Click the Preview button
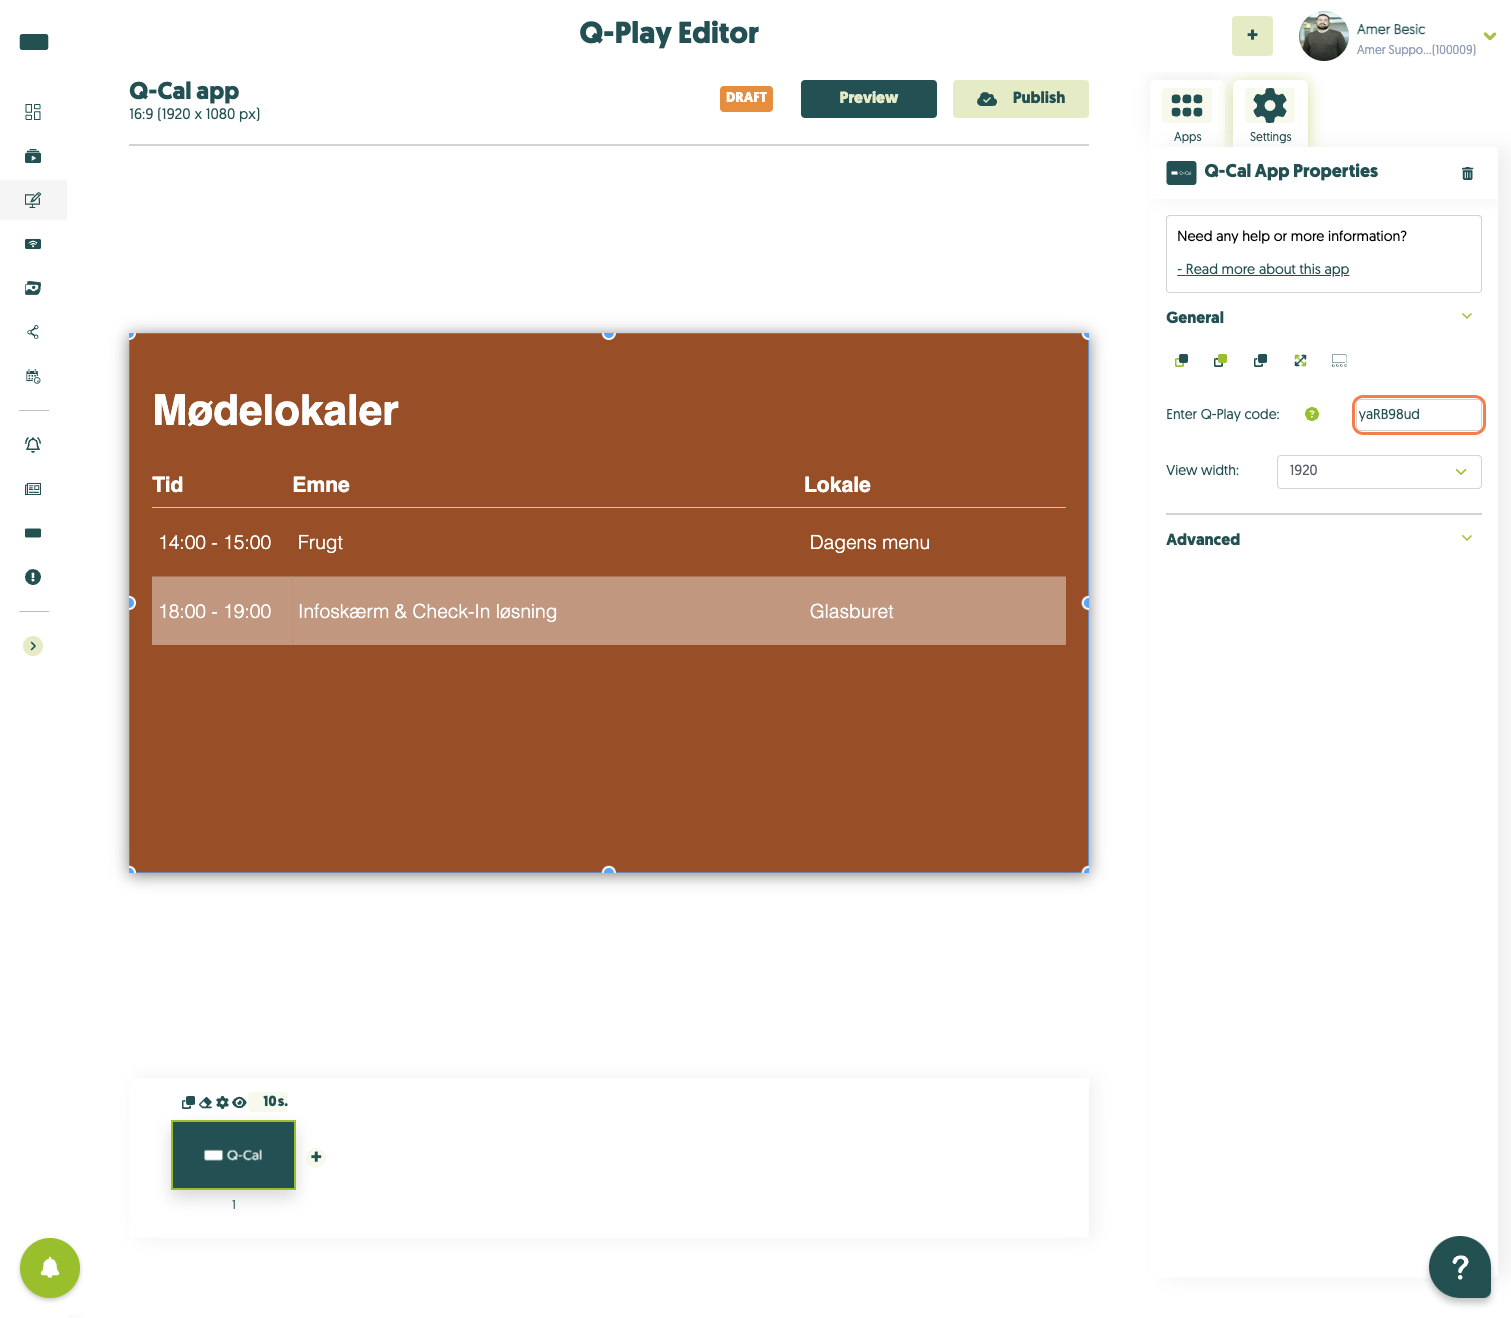The image size is (1511, 1318). (x=868, y=98)
